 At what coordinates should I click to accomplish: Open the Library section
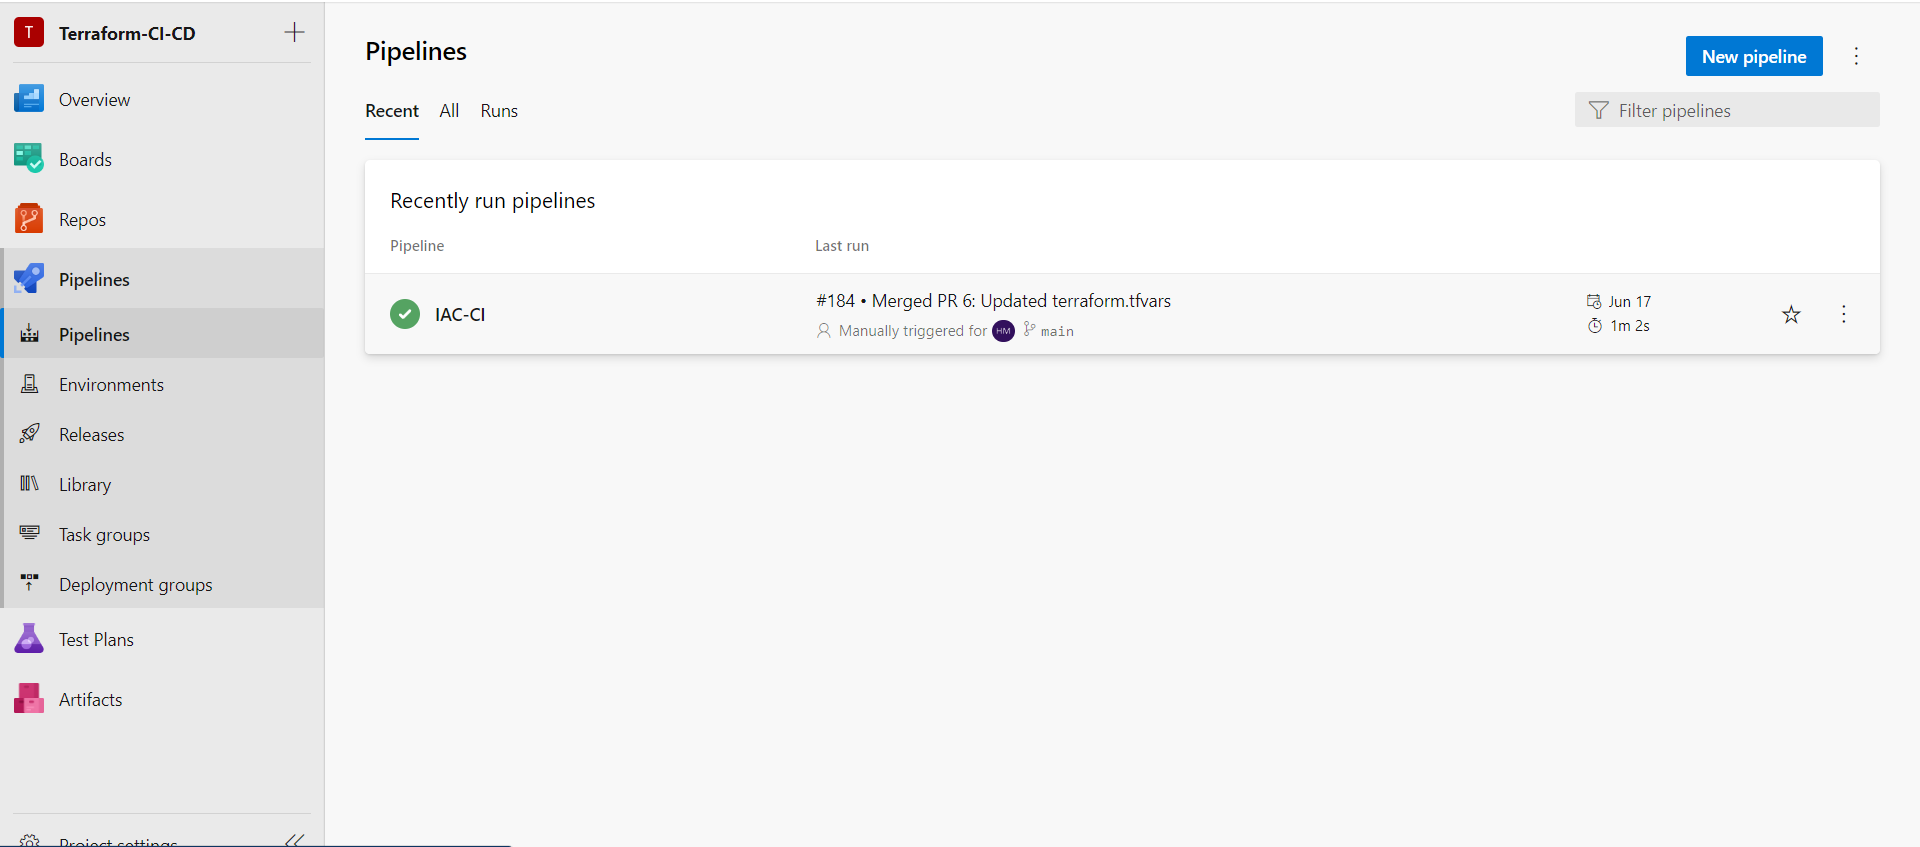pos(85,484)
